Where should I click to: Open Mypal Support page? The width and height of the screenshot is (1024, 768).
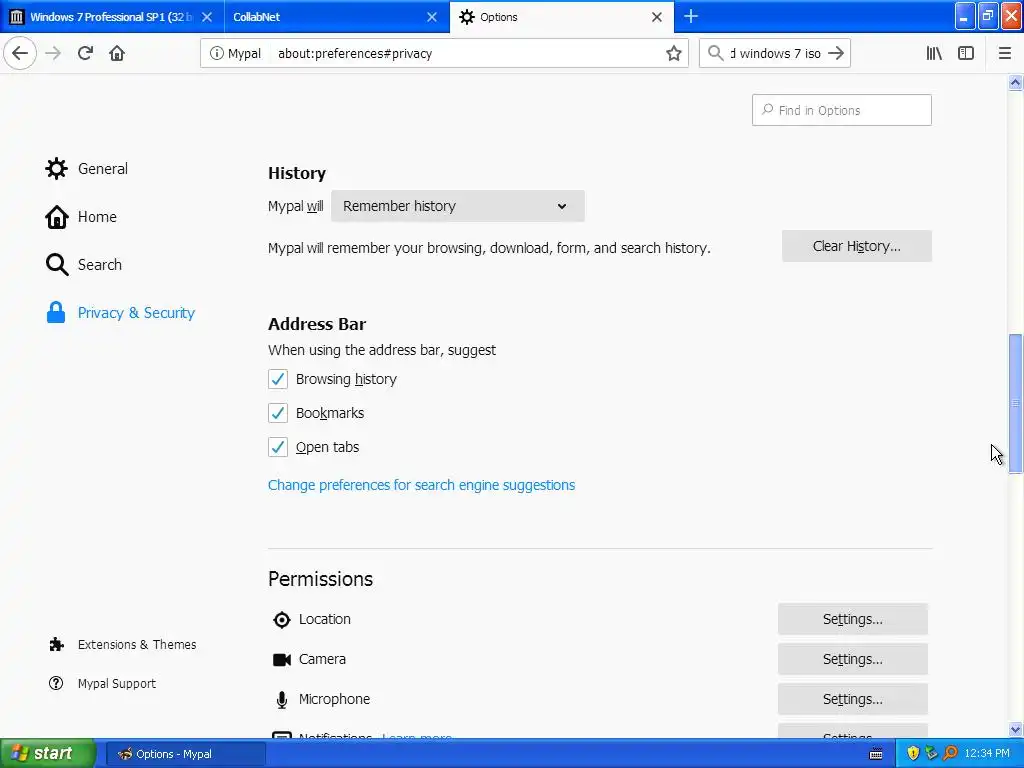(x=103, y=684)
